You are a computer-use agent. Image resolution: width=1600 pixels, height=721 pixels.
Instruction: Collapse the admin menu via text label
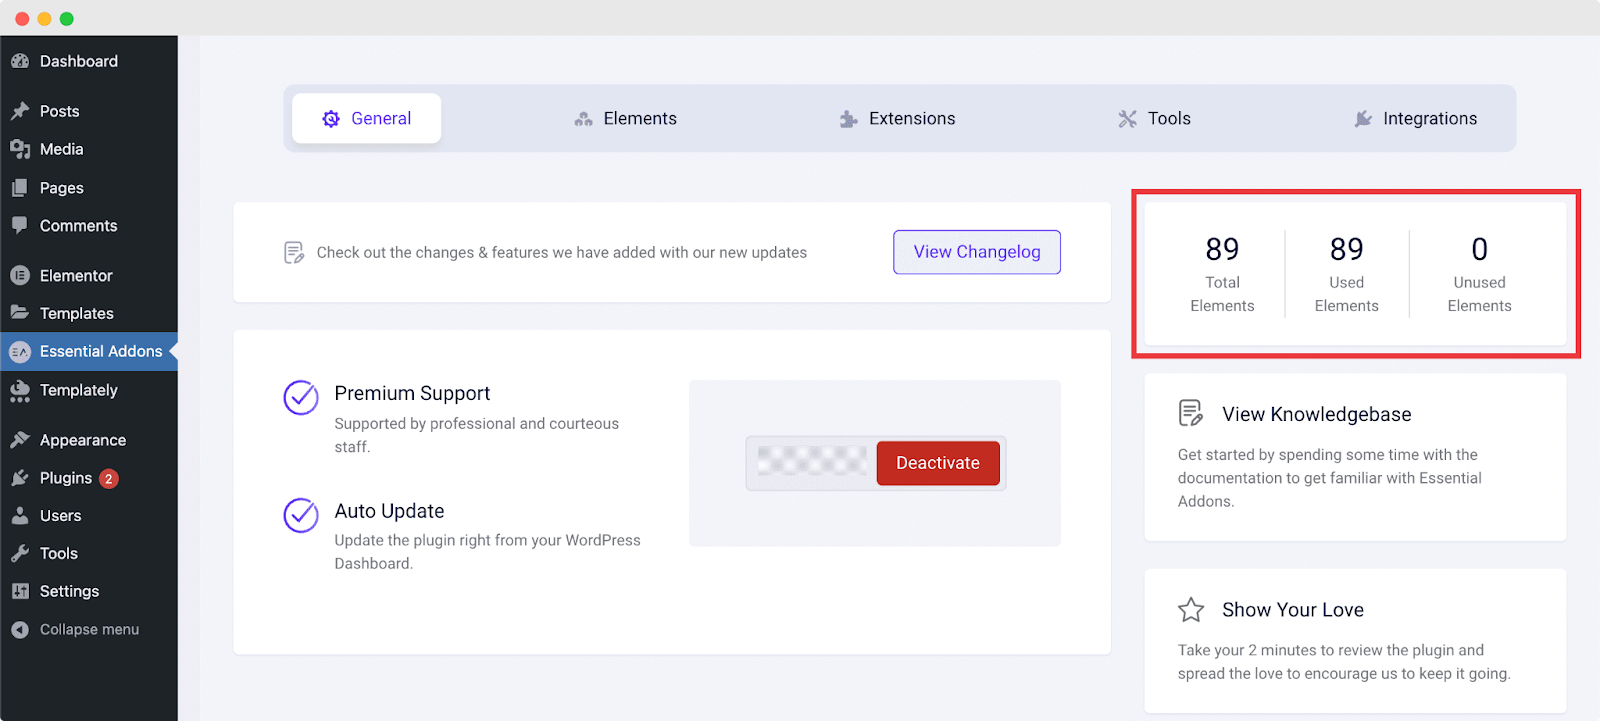(89, 629)
